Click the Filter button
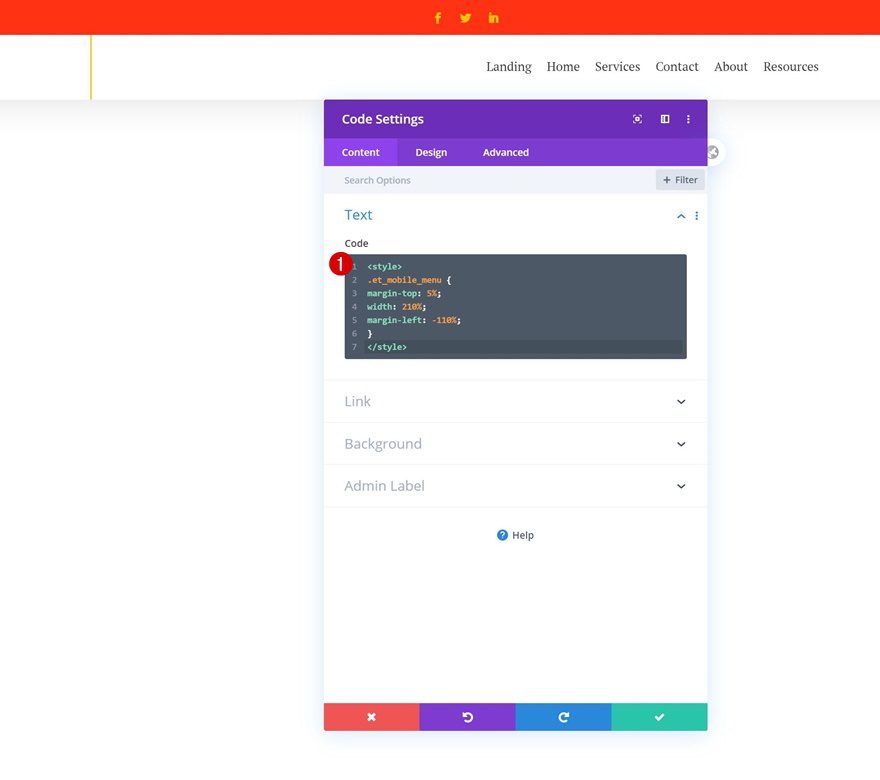The width and height of the screenshot is (880, 780). point(679,179)
